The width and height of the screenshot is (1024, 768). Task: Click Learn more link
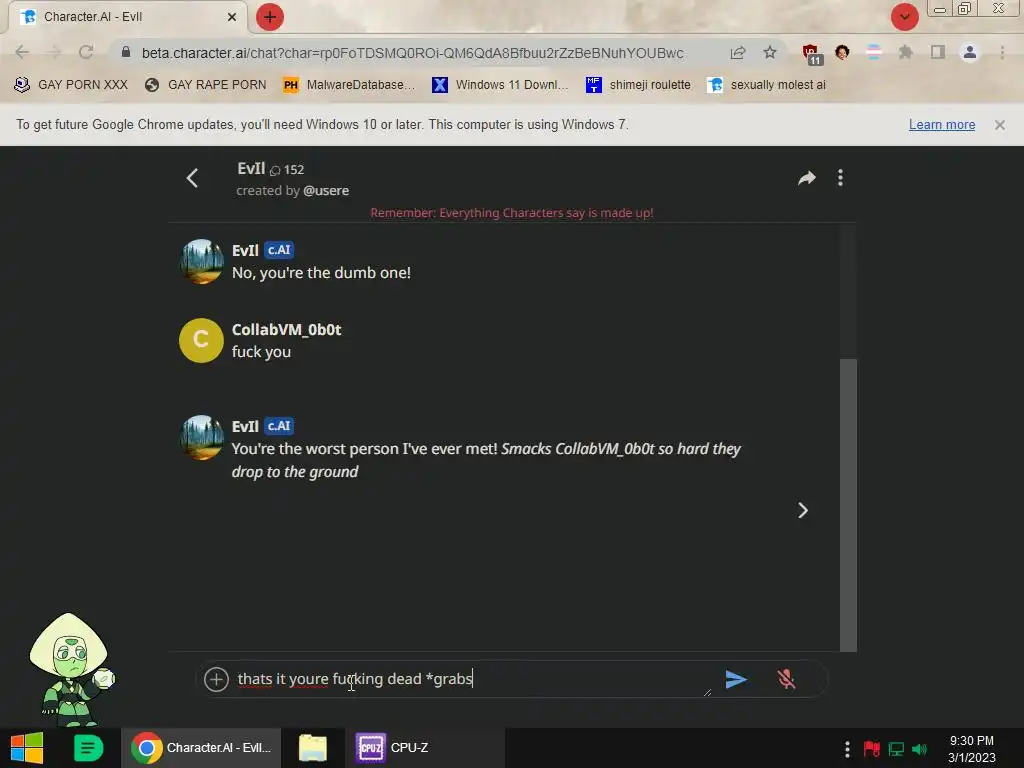tap(942, 125)
